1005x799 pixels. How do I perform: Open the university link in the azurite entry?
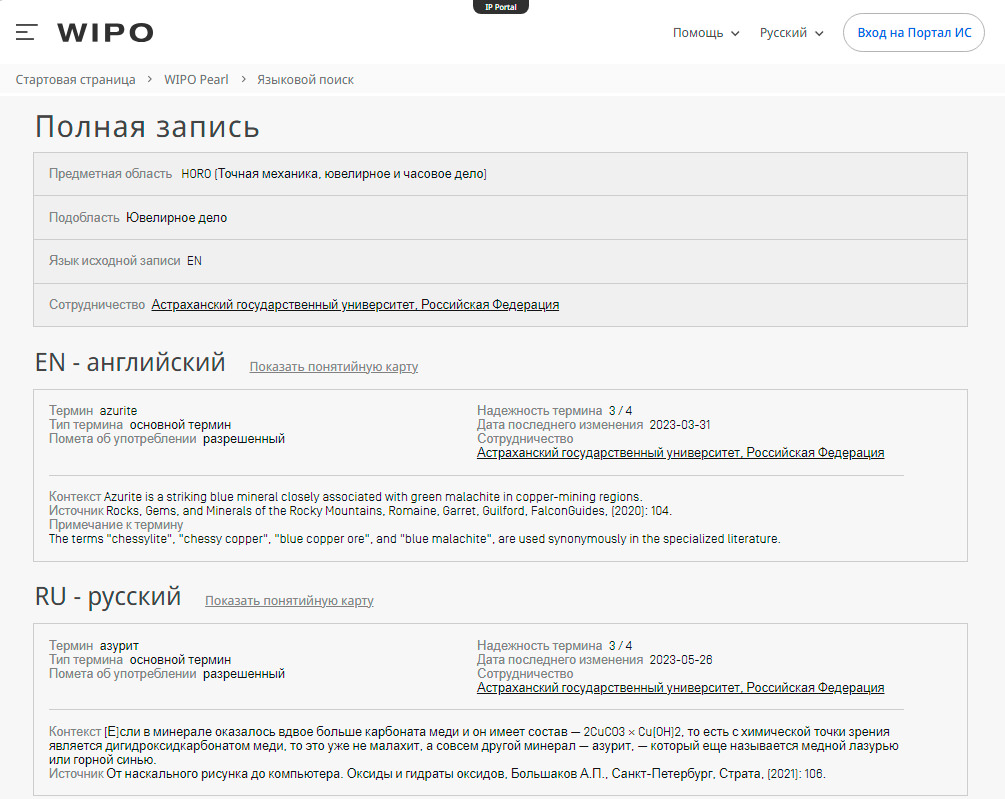pyautogui.click(x=680, y=453)
